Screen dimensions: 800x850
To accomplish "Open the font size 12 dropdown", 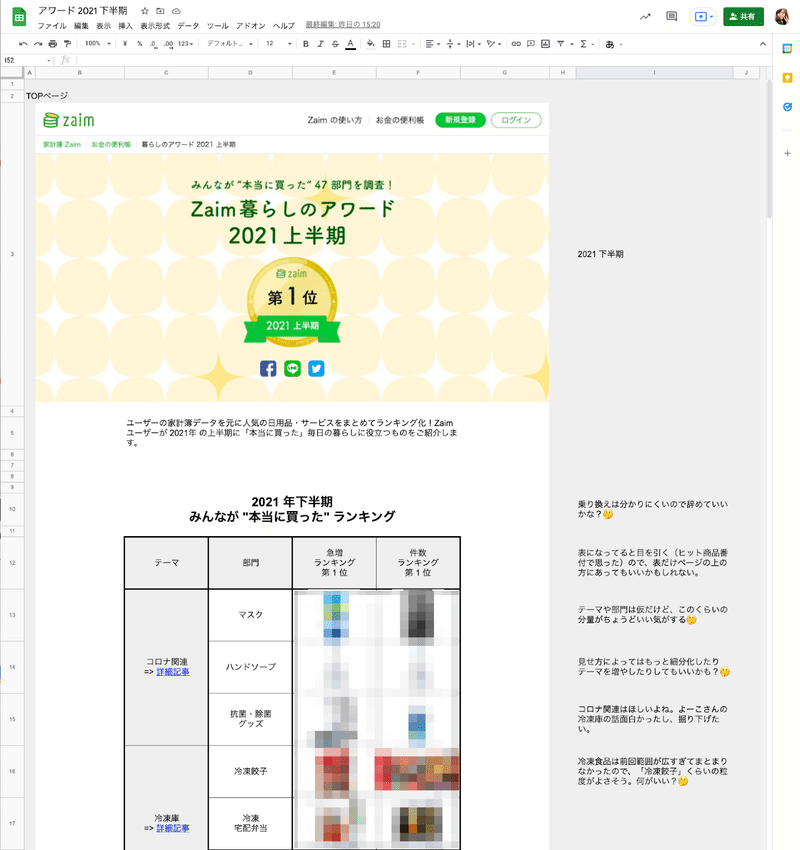I will pyautogui.click(x=278, y=44).
